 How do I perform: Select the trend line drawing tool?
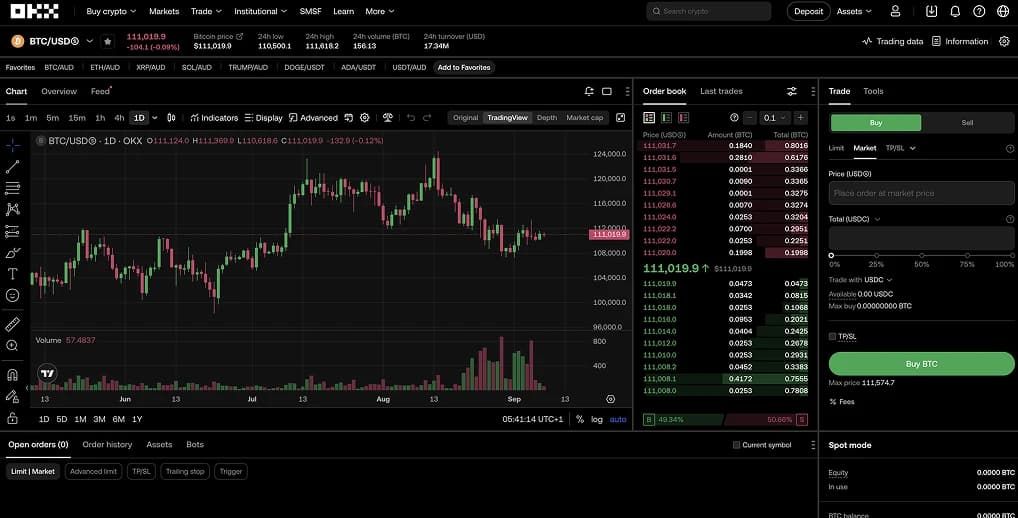click(12, 167)
